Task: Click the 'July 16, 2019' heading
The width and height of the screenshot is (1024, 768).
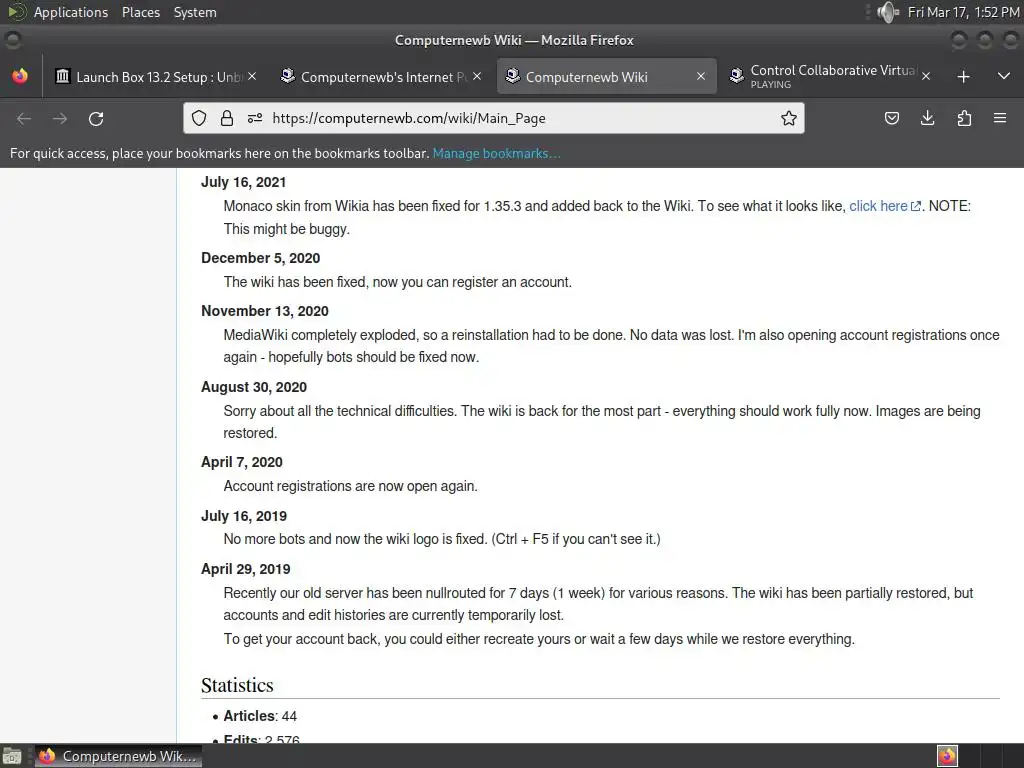Action: pyautogui.click(x=244, y=516)
